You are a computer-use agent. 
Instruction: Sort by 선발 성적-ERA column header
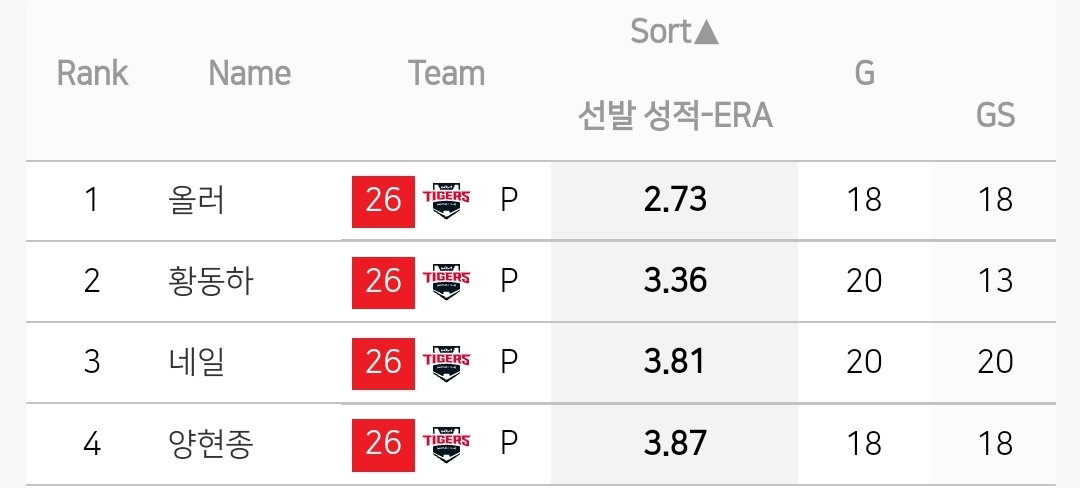[x=675, y=116]
